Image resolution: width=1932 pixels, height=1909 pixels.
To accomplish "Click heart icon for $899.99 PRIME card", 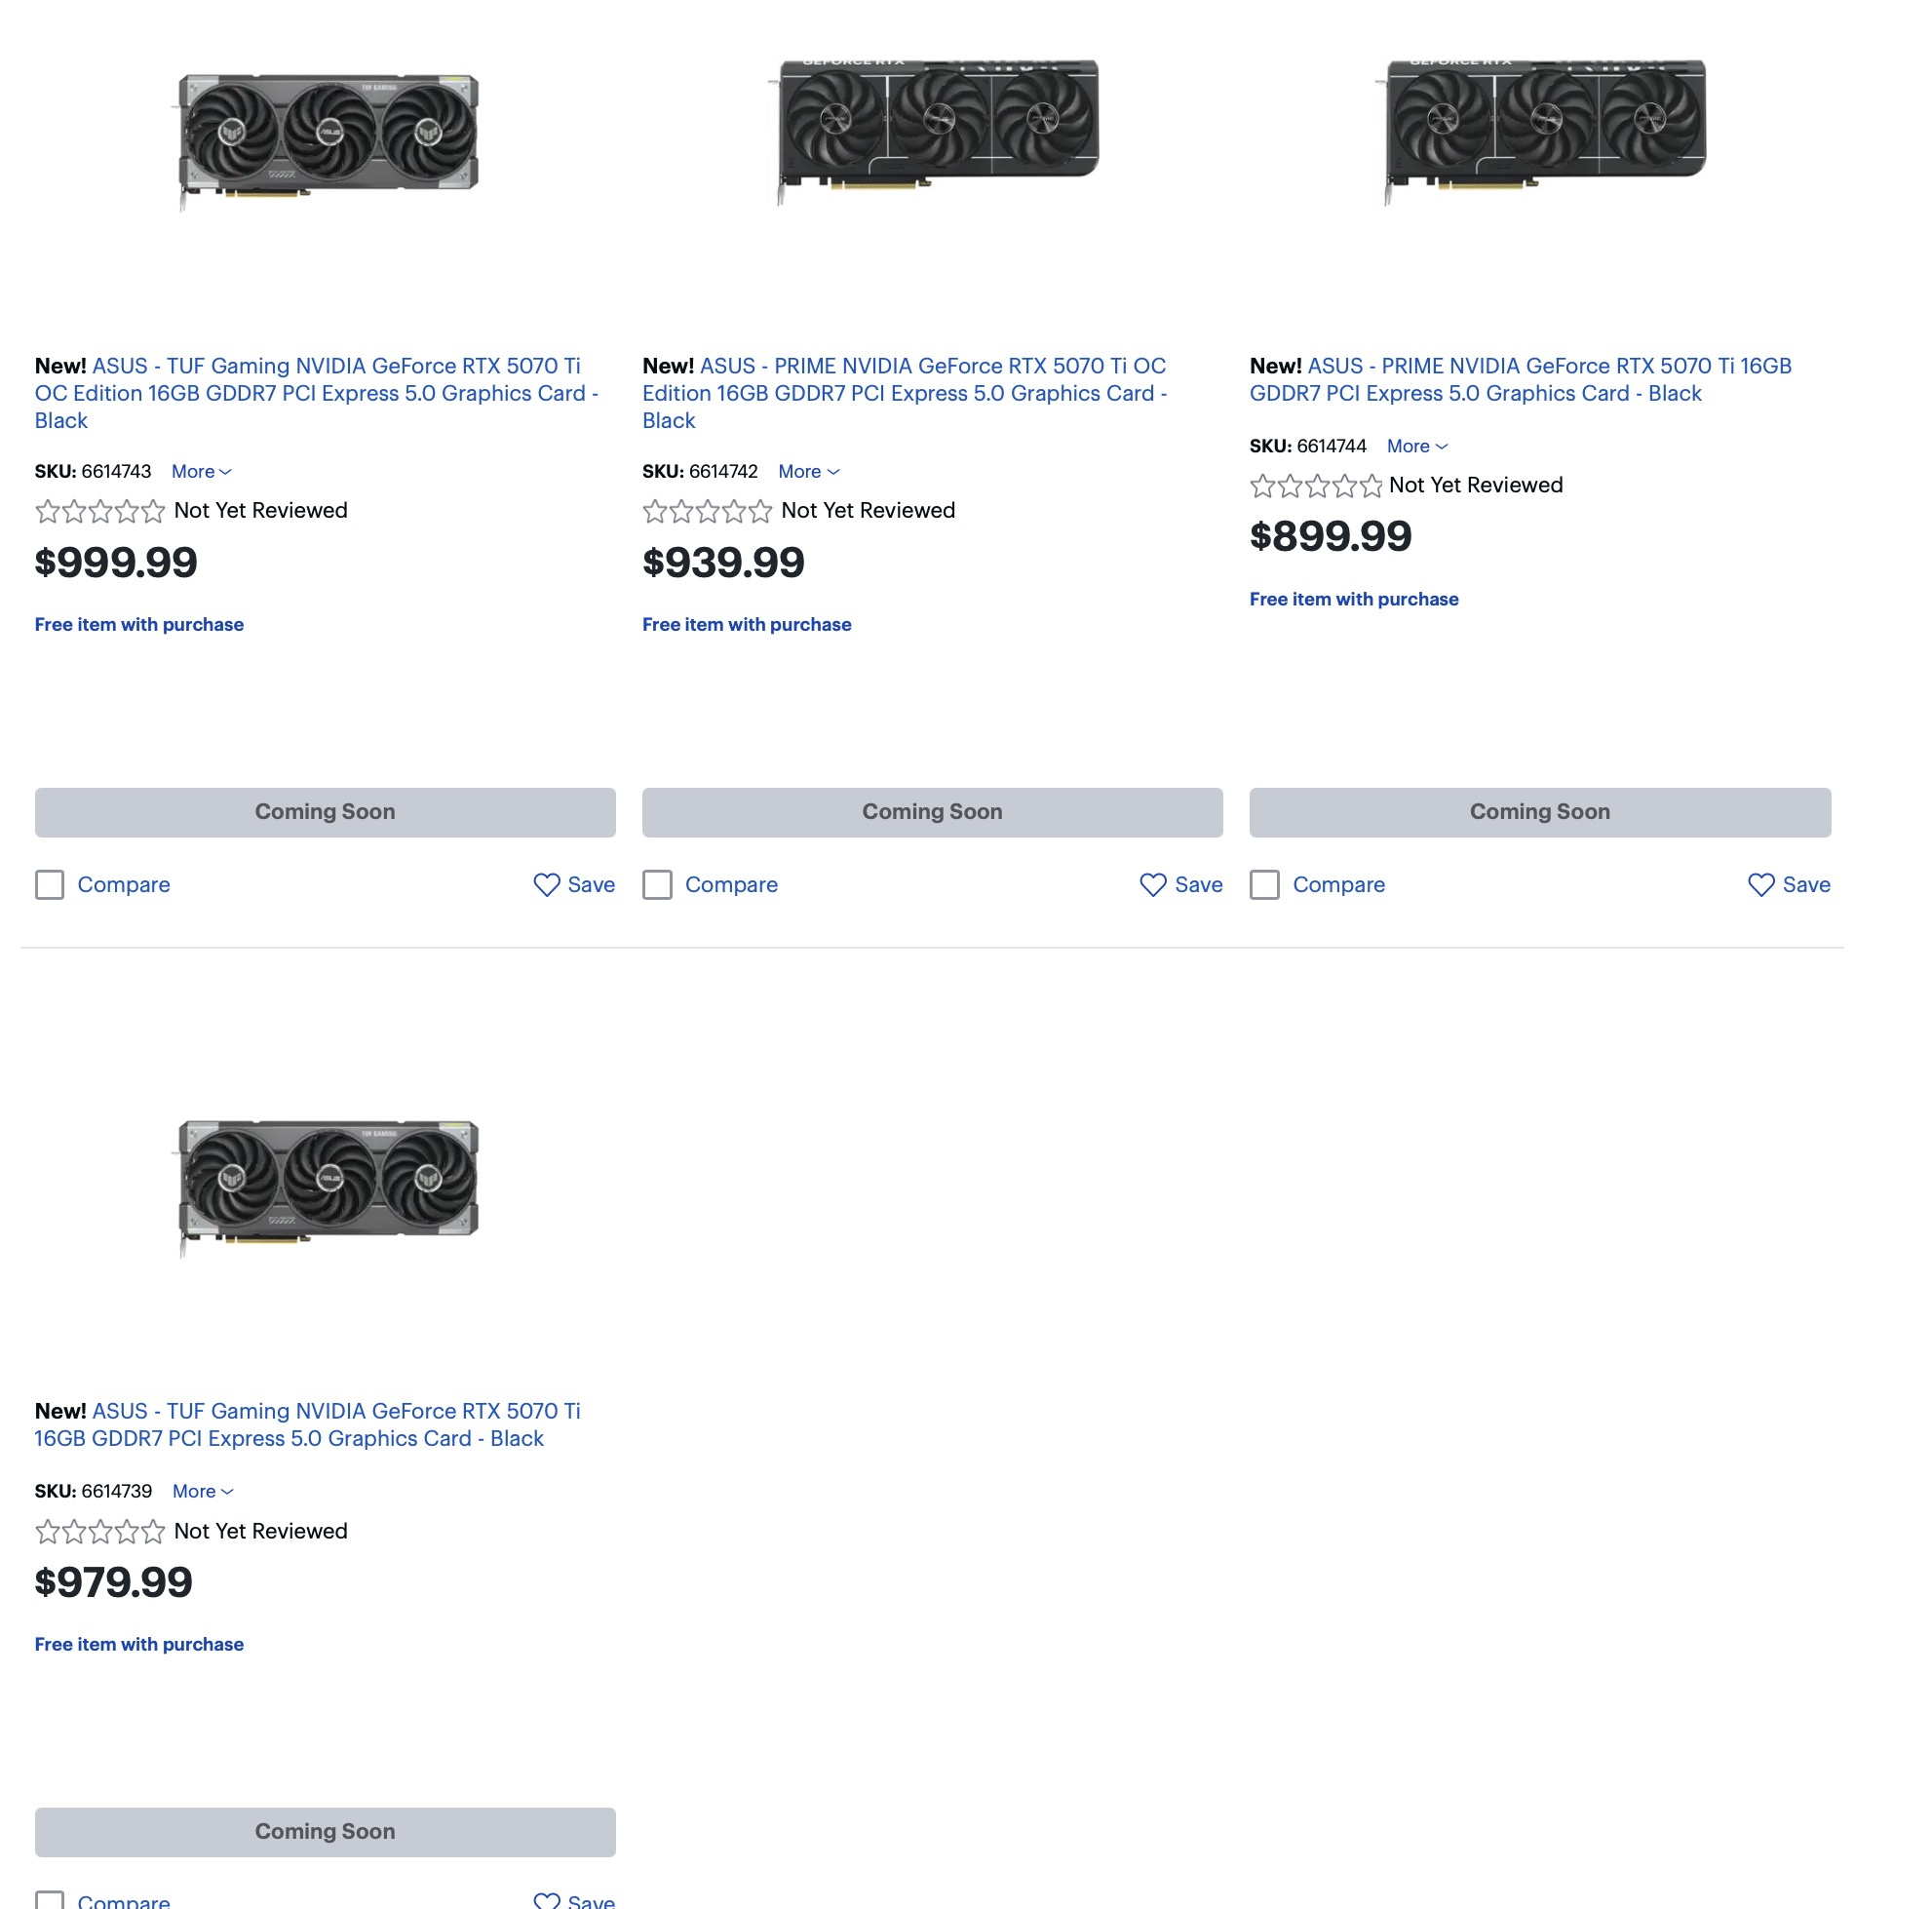I will (x=1760, y=885).
